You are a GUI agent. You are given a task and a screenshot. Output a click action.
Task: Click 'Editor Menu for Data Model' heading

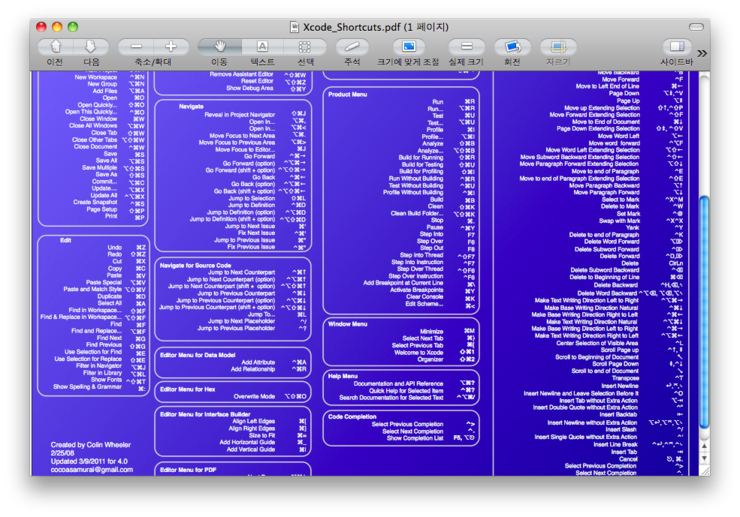point(197,355)
